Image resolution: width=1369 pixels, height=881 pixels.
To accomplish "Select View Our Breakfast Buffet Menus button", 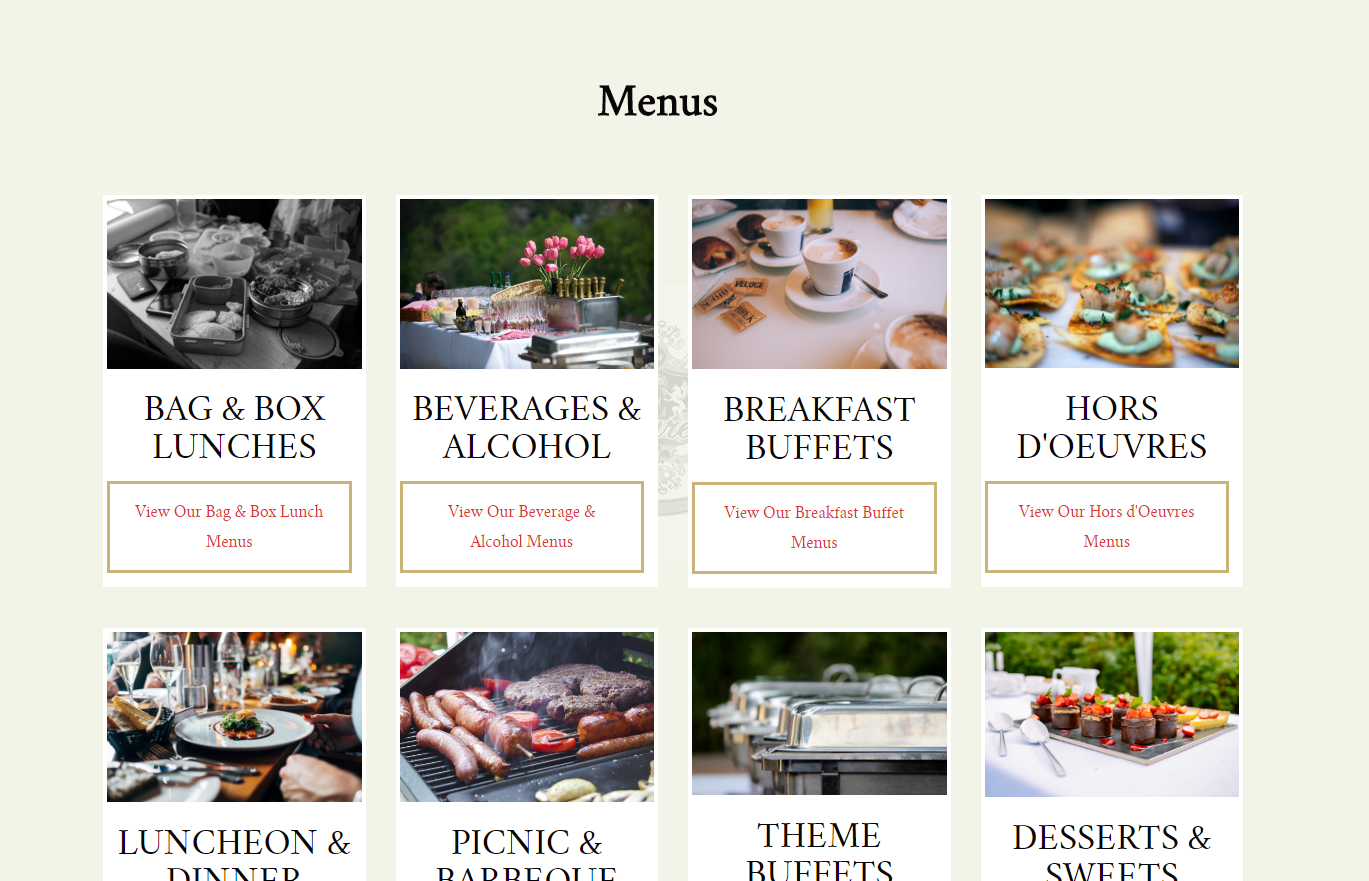I will (x=814, y=528).
